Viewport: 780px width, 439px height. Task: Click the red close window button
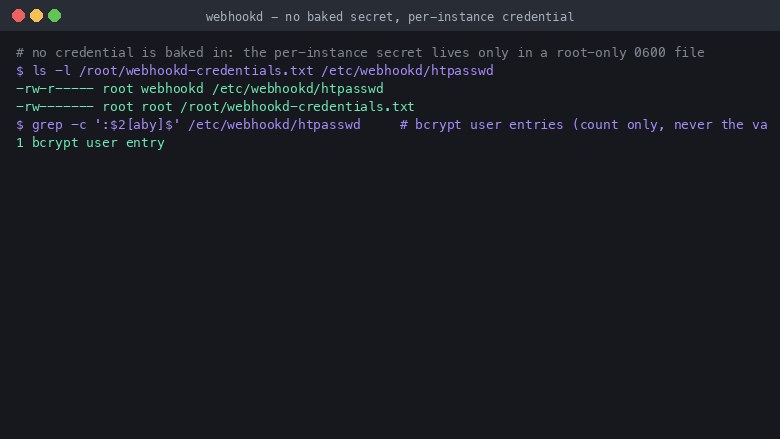[x=18, y=16]
